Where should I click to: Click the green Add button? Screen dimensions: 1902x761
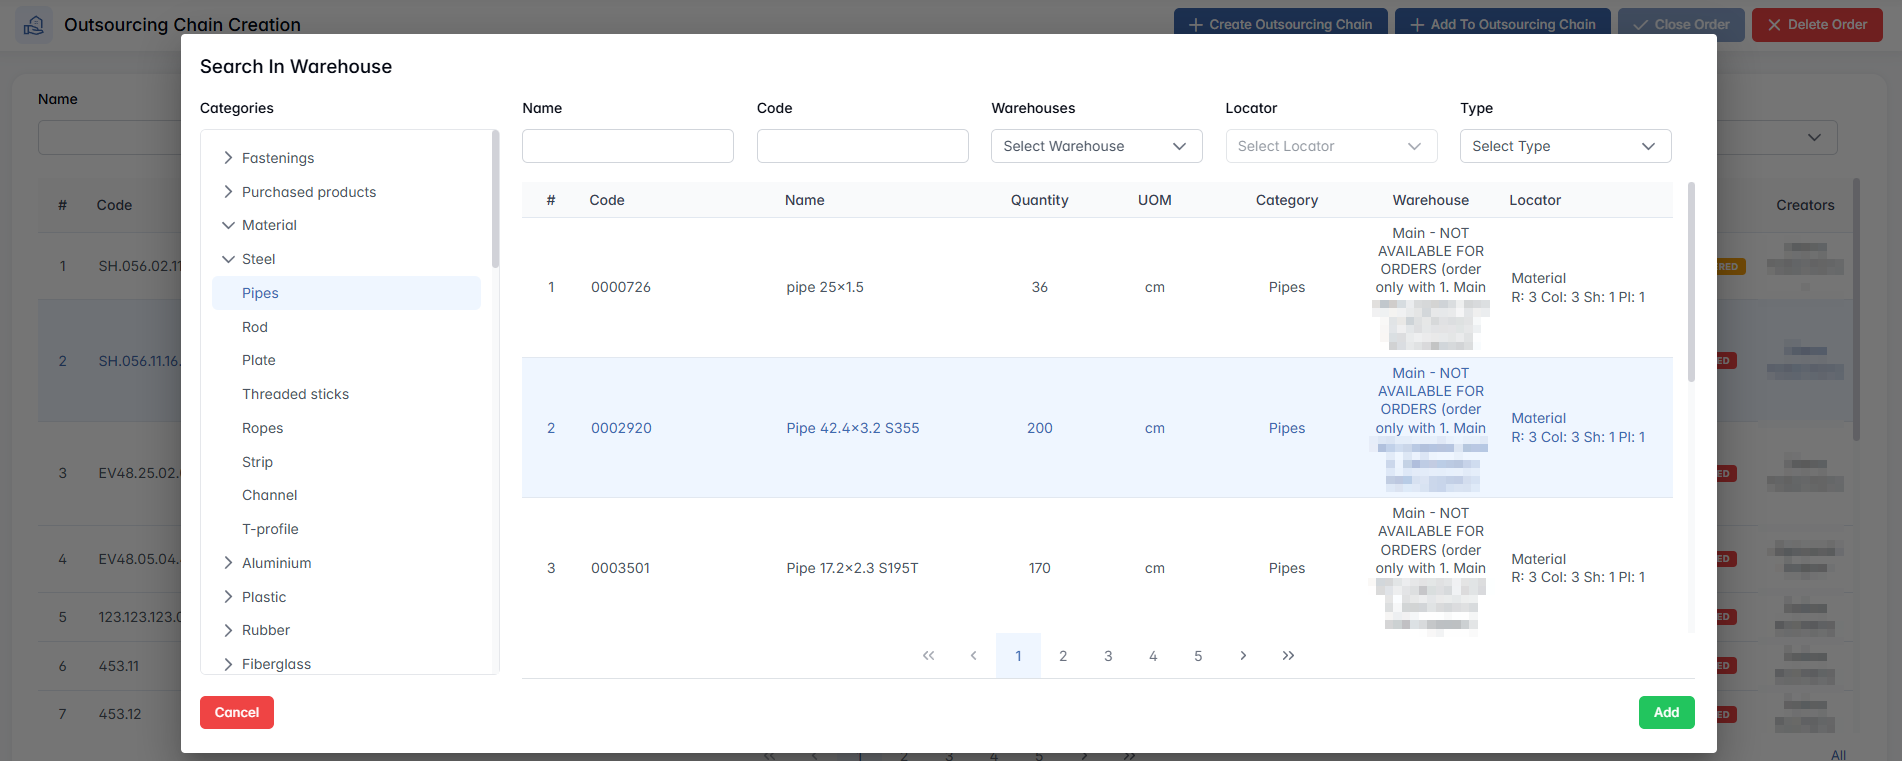click(x=1666, y=712)
